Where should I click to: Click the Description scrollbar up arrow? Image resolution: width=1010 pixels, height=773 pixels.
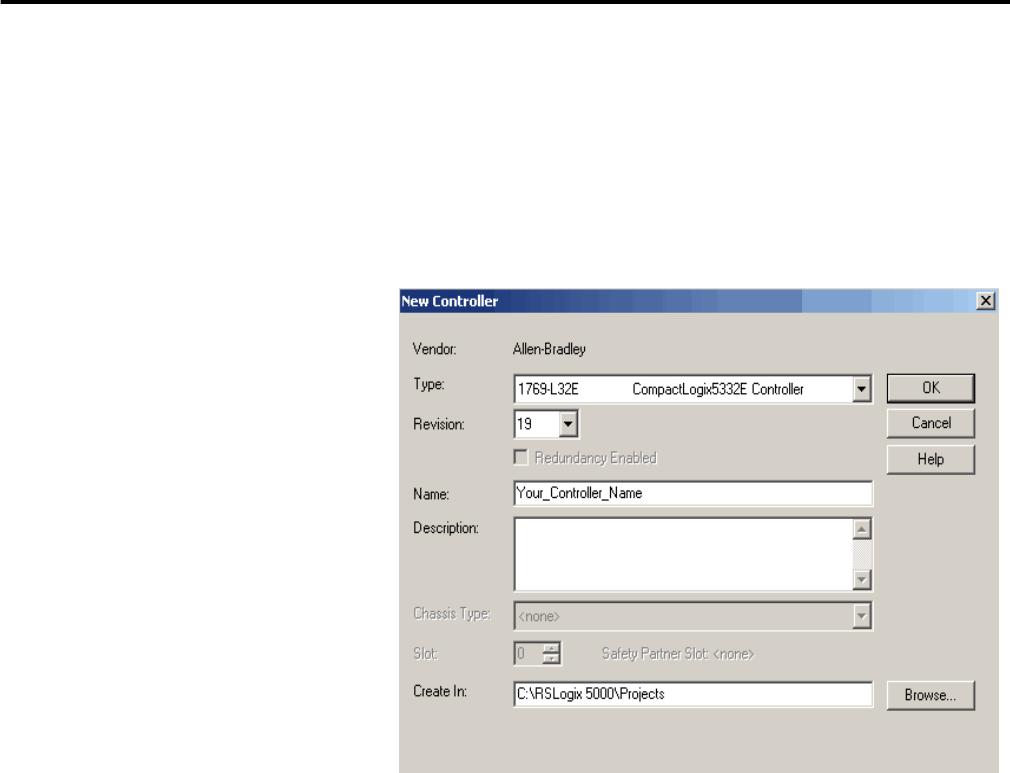tap(862, 529)
